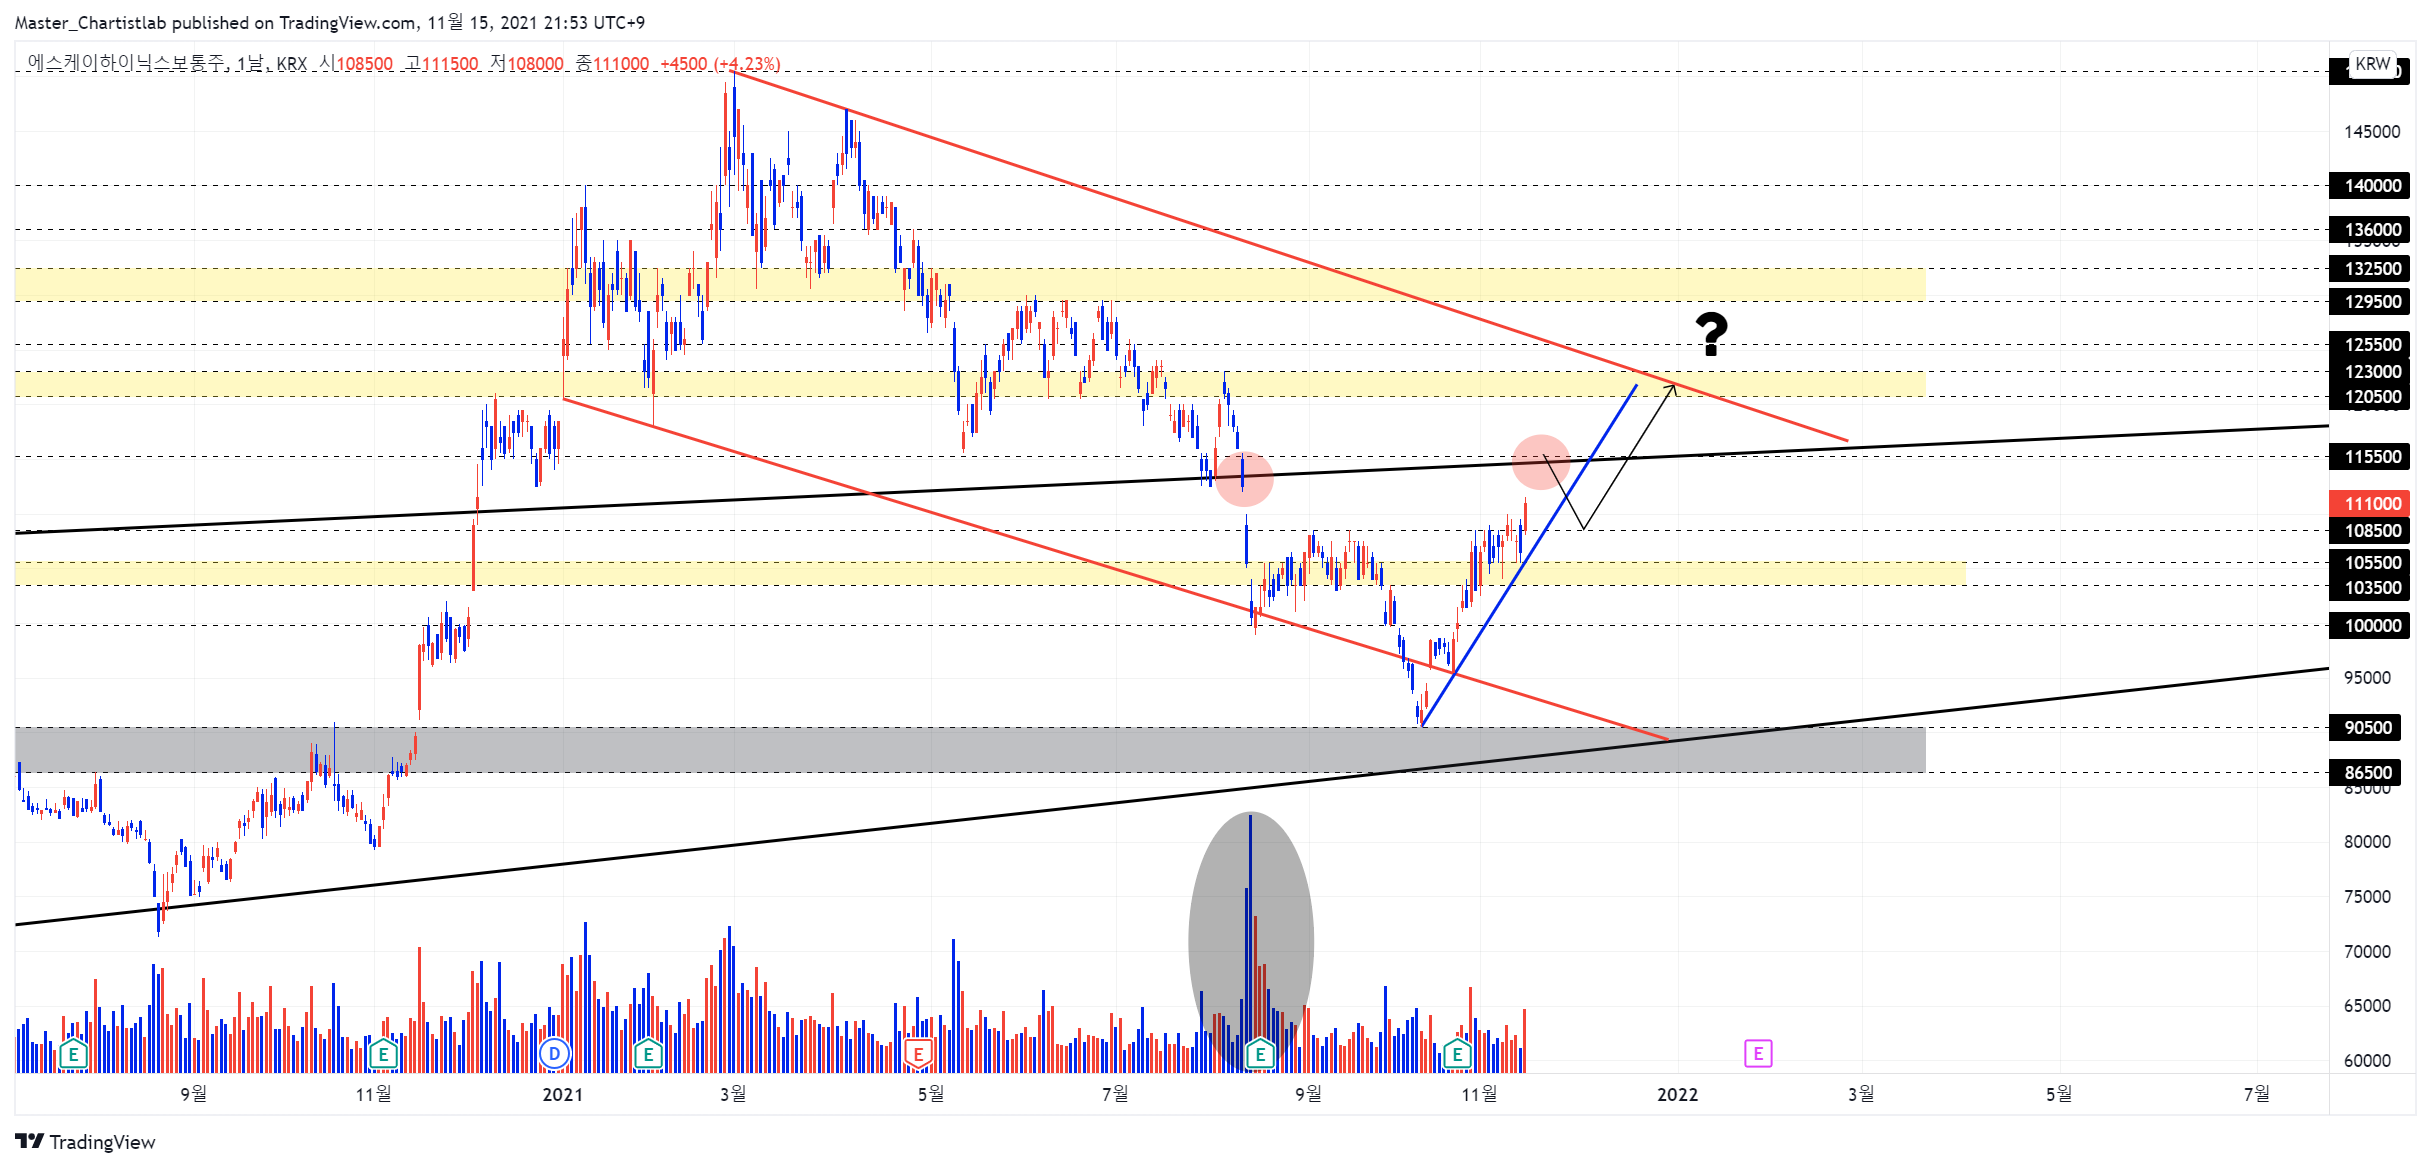Image resolution: width=2431 pixels, height=1168 pixels.
Task: Click the +4500 (+4.23%) change value
Action: 720,64
